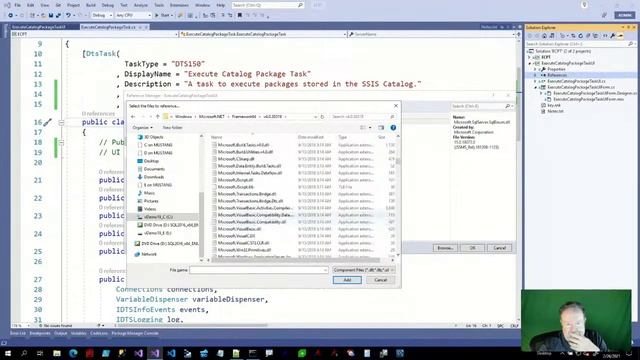
Task: Select Pictures in the file dialog sidebar
Action: tap(150, 201)
